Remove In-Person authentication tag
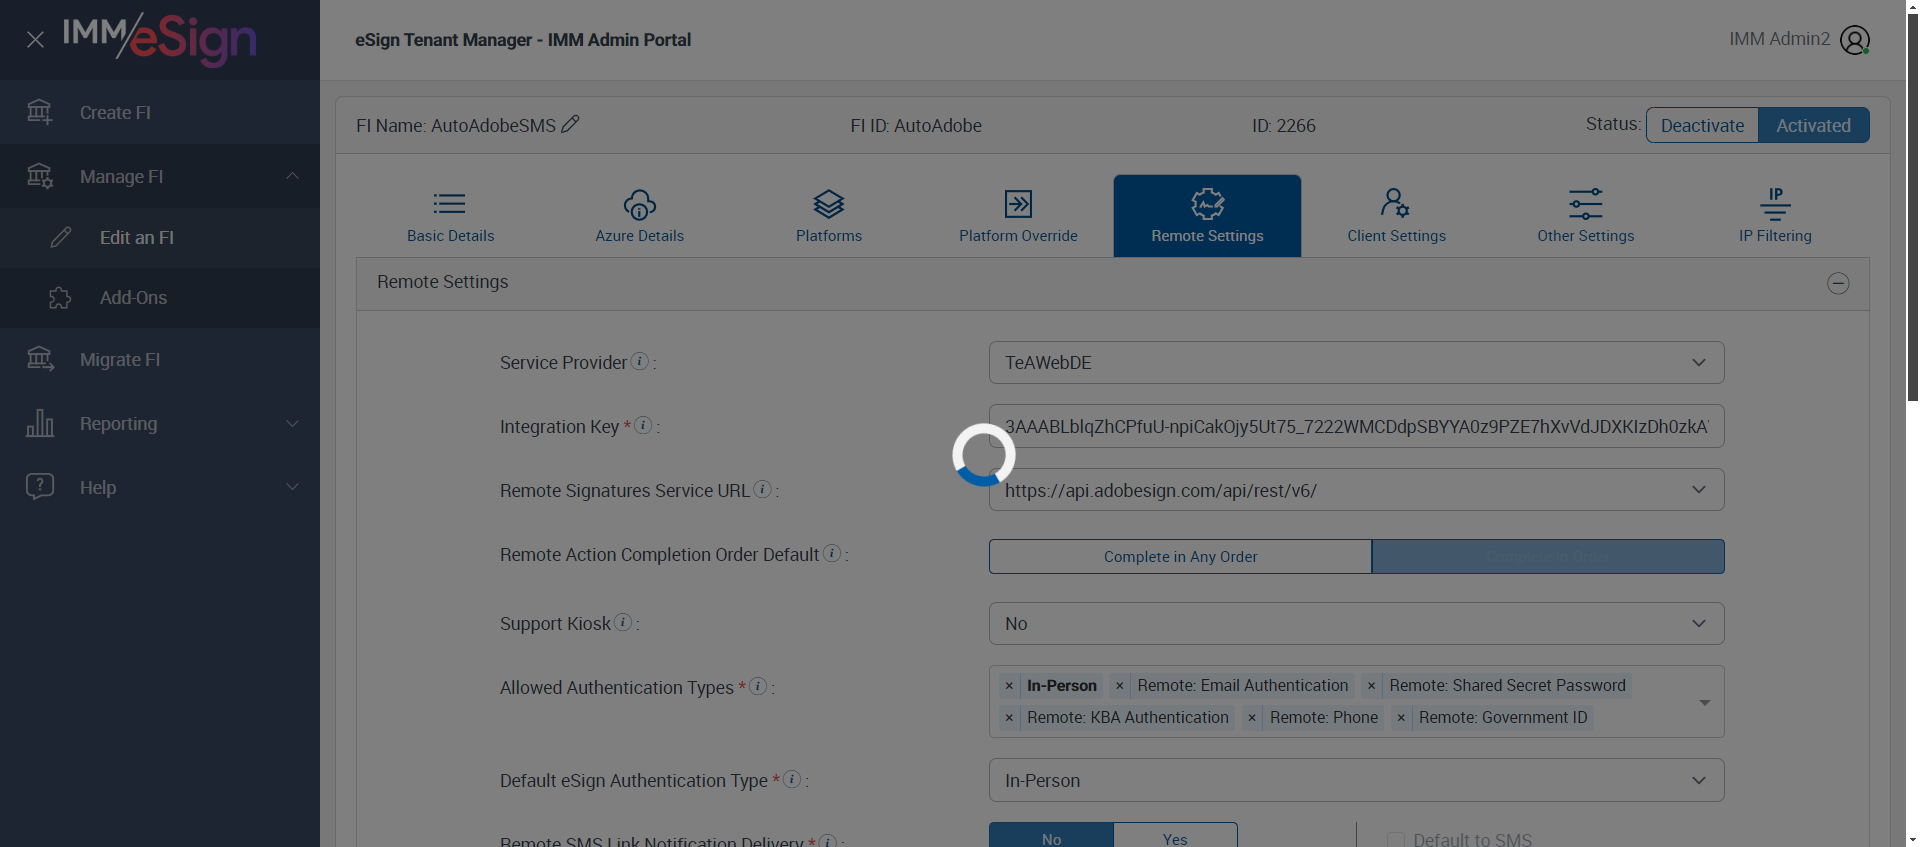The height and width of the screenshot is (847, 1920). [1009, 686]
